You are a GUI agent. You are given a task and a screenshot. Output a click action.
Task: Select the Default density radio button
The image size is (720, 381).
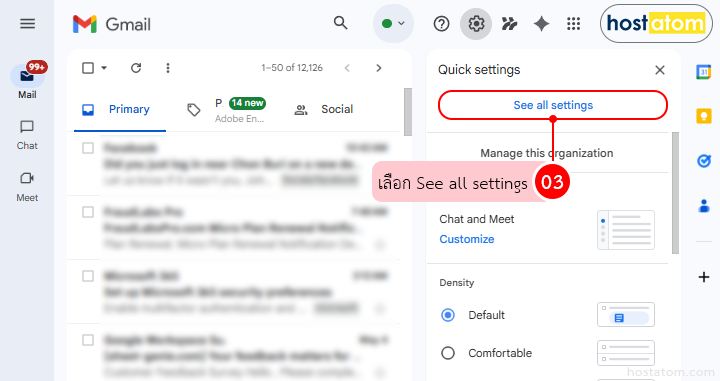coord(448,315)
